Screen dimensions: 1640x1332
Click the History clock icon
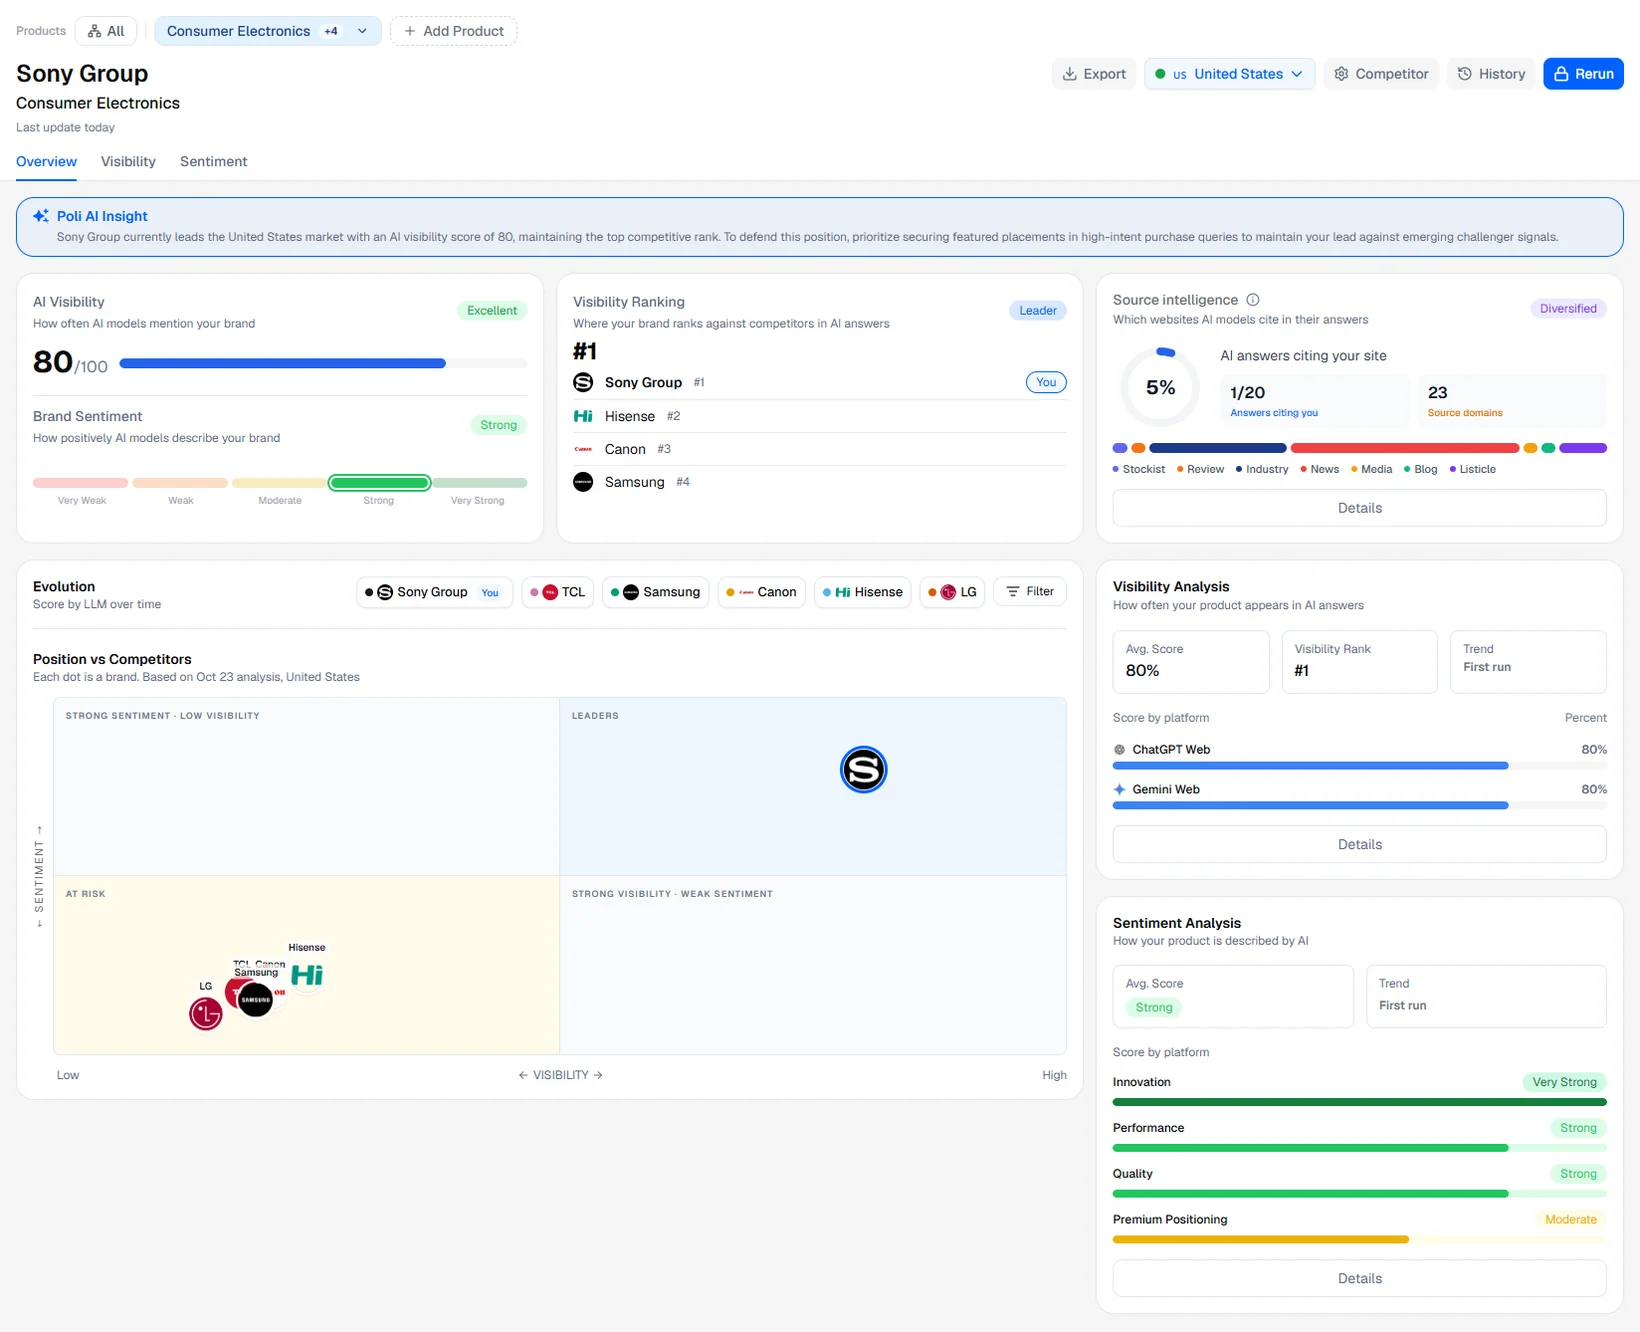[1465, 74]
